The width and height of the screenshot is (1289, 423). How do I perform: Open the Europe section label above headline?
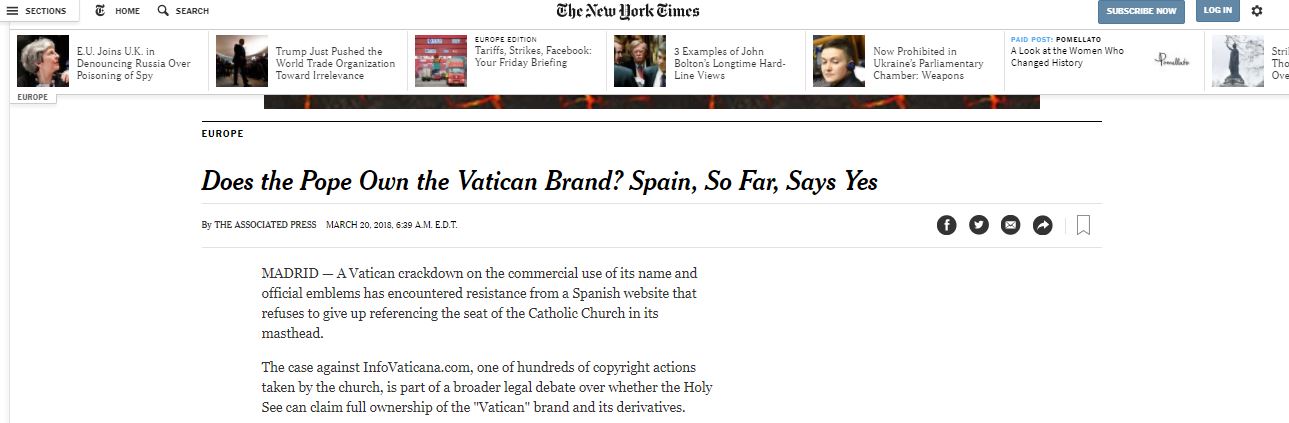(x=222, y=133)
